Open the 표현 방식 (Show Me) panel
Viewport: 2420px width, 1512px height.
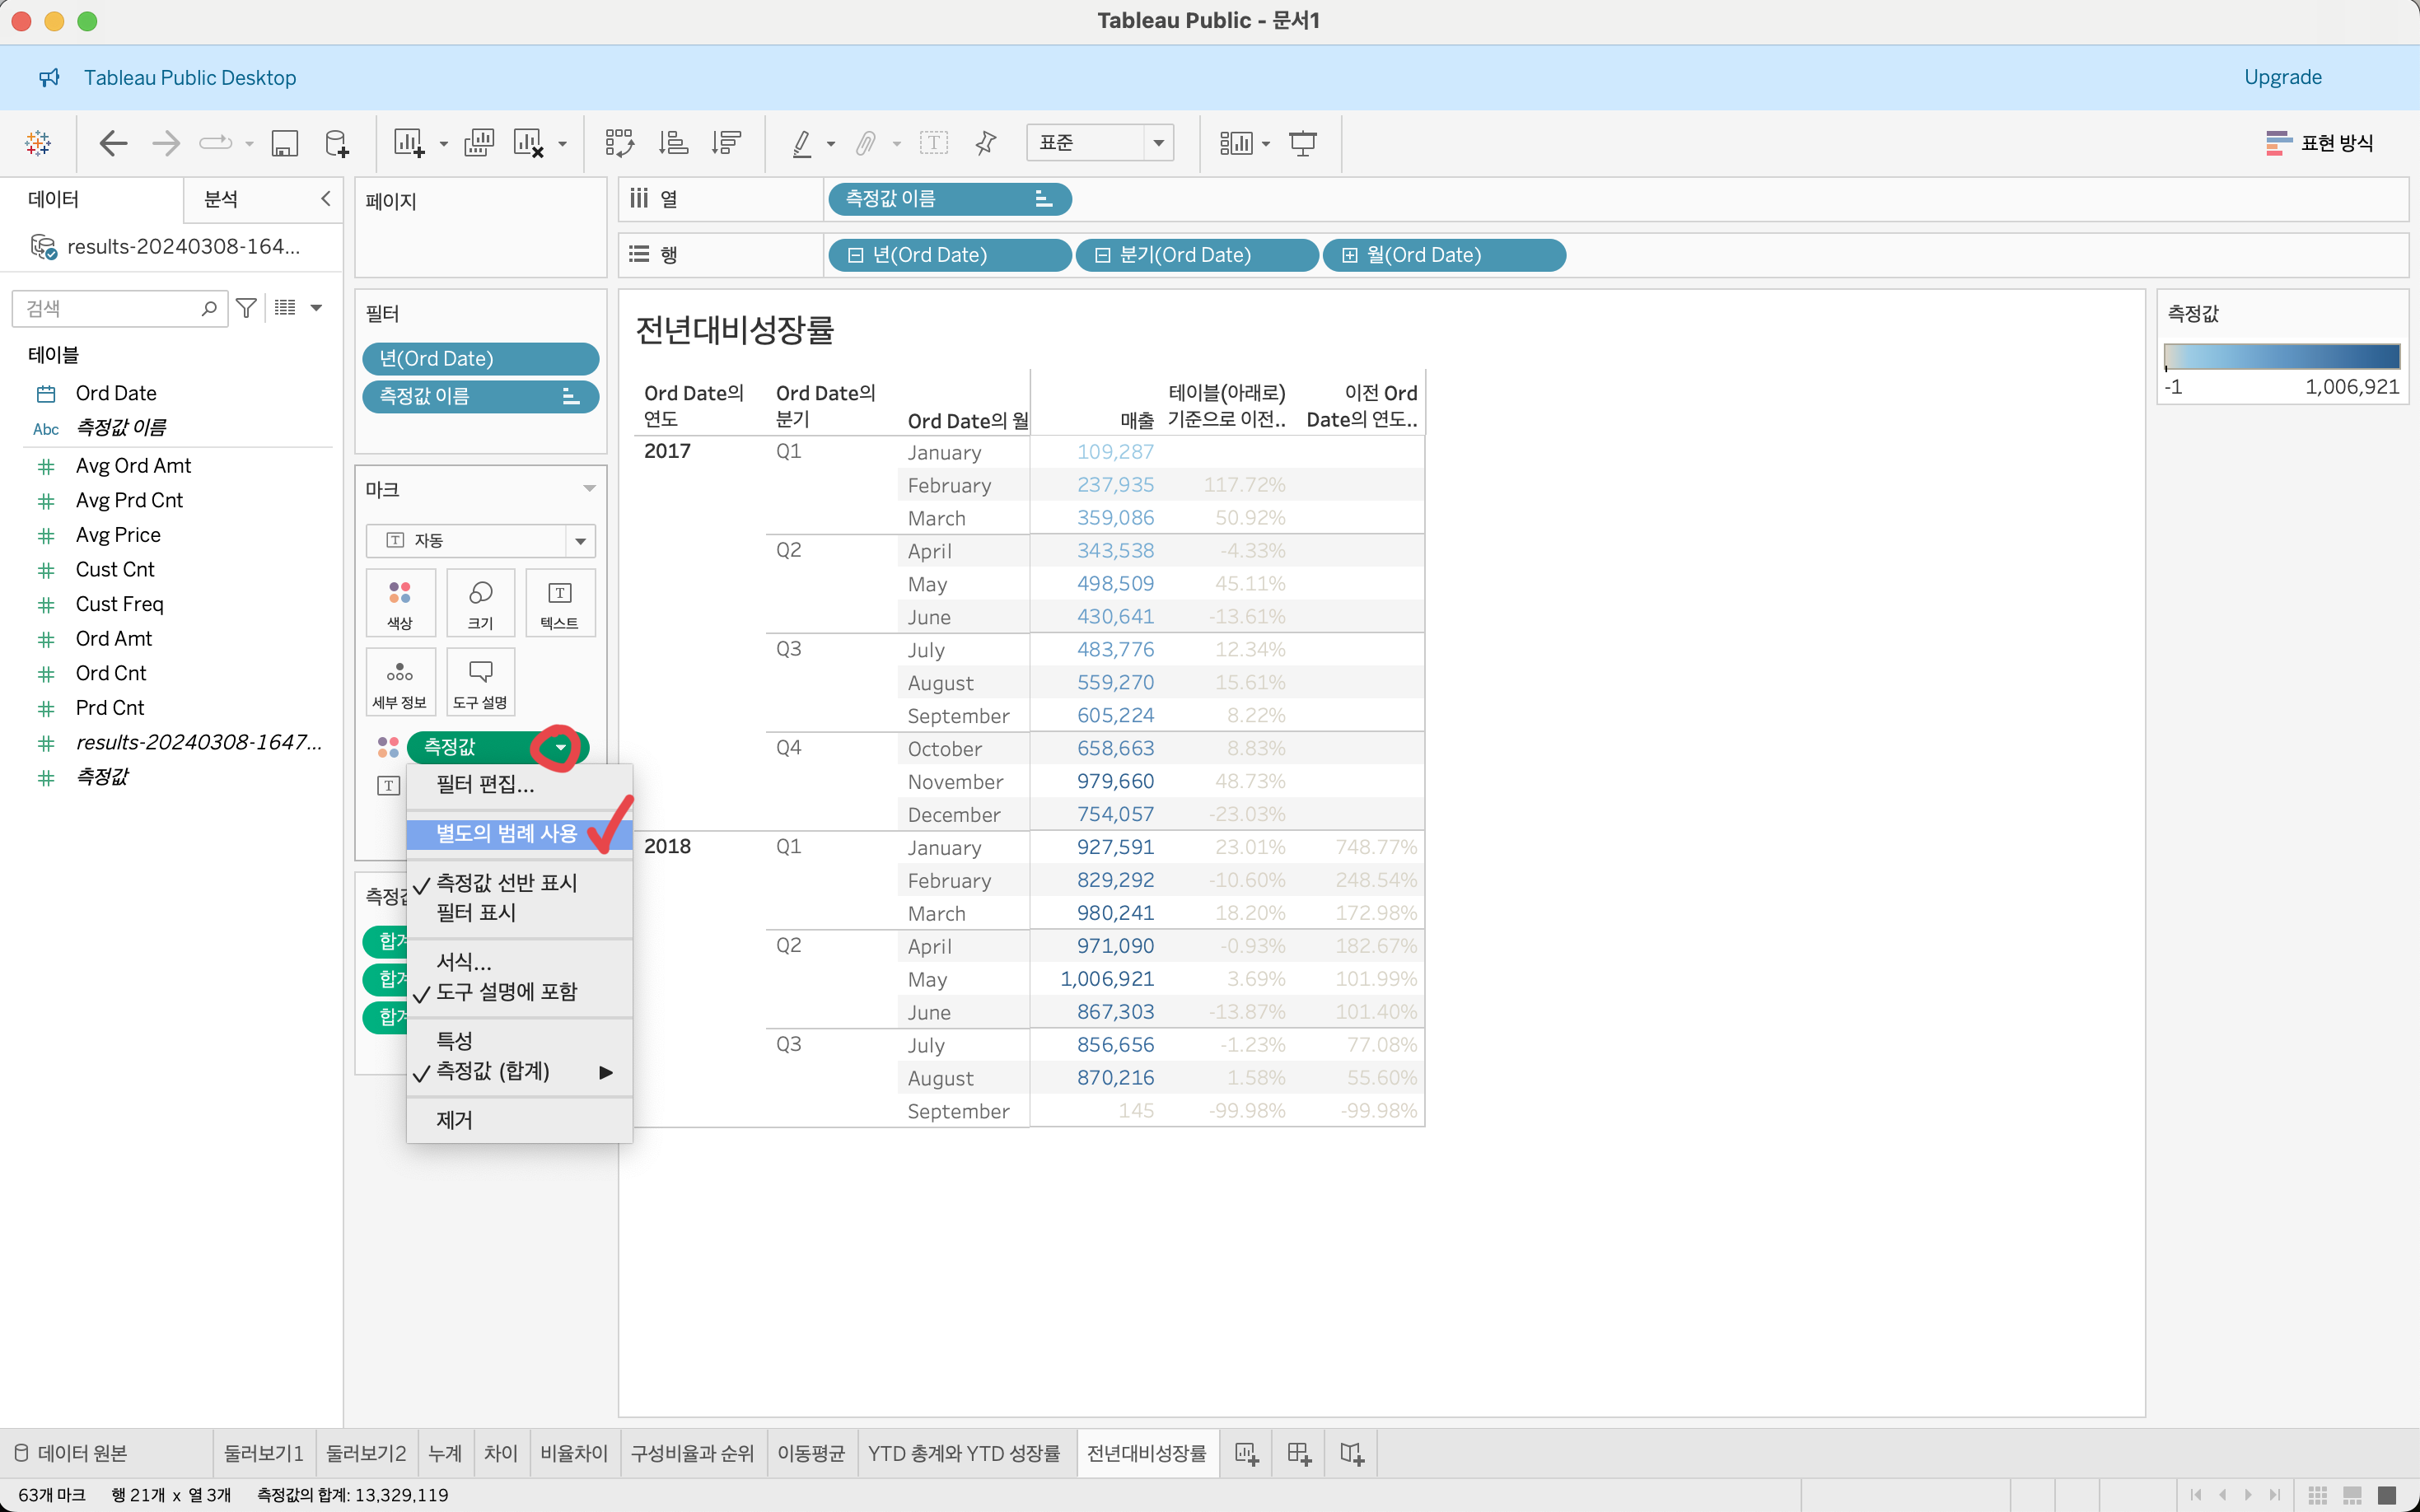2319,143
